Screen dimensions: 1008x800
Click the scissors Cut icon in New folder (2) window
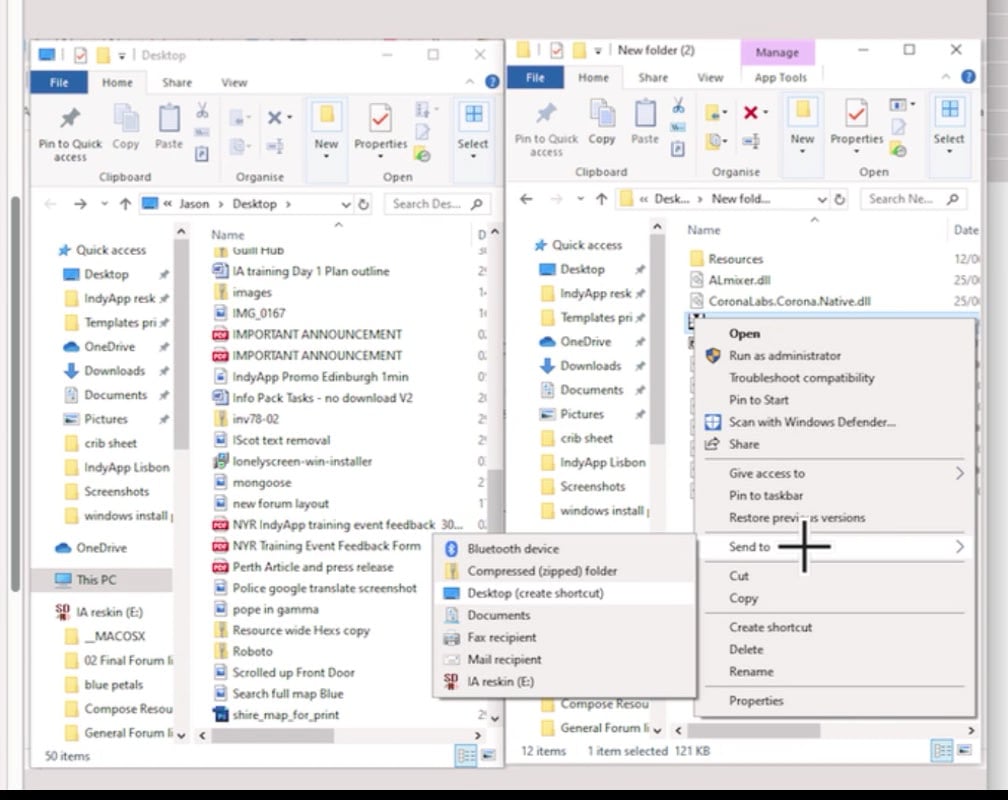(x=678, y=105)
